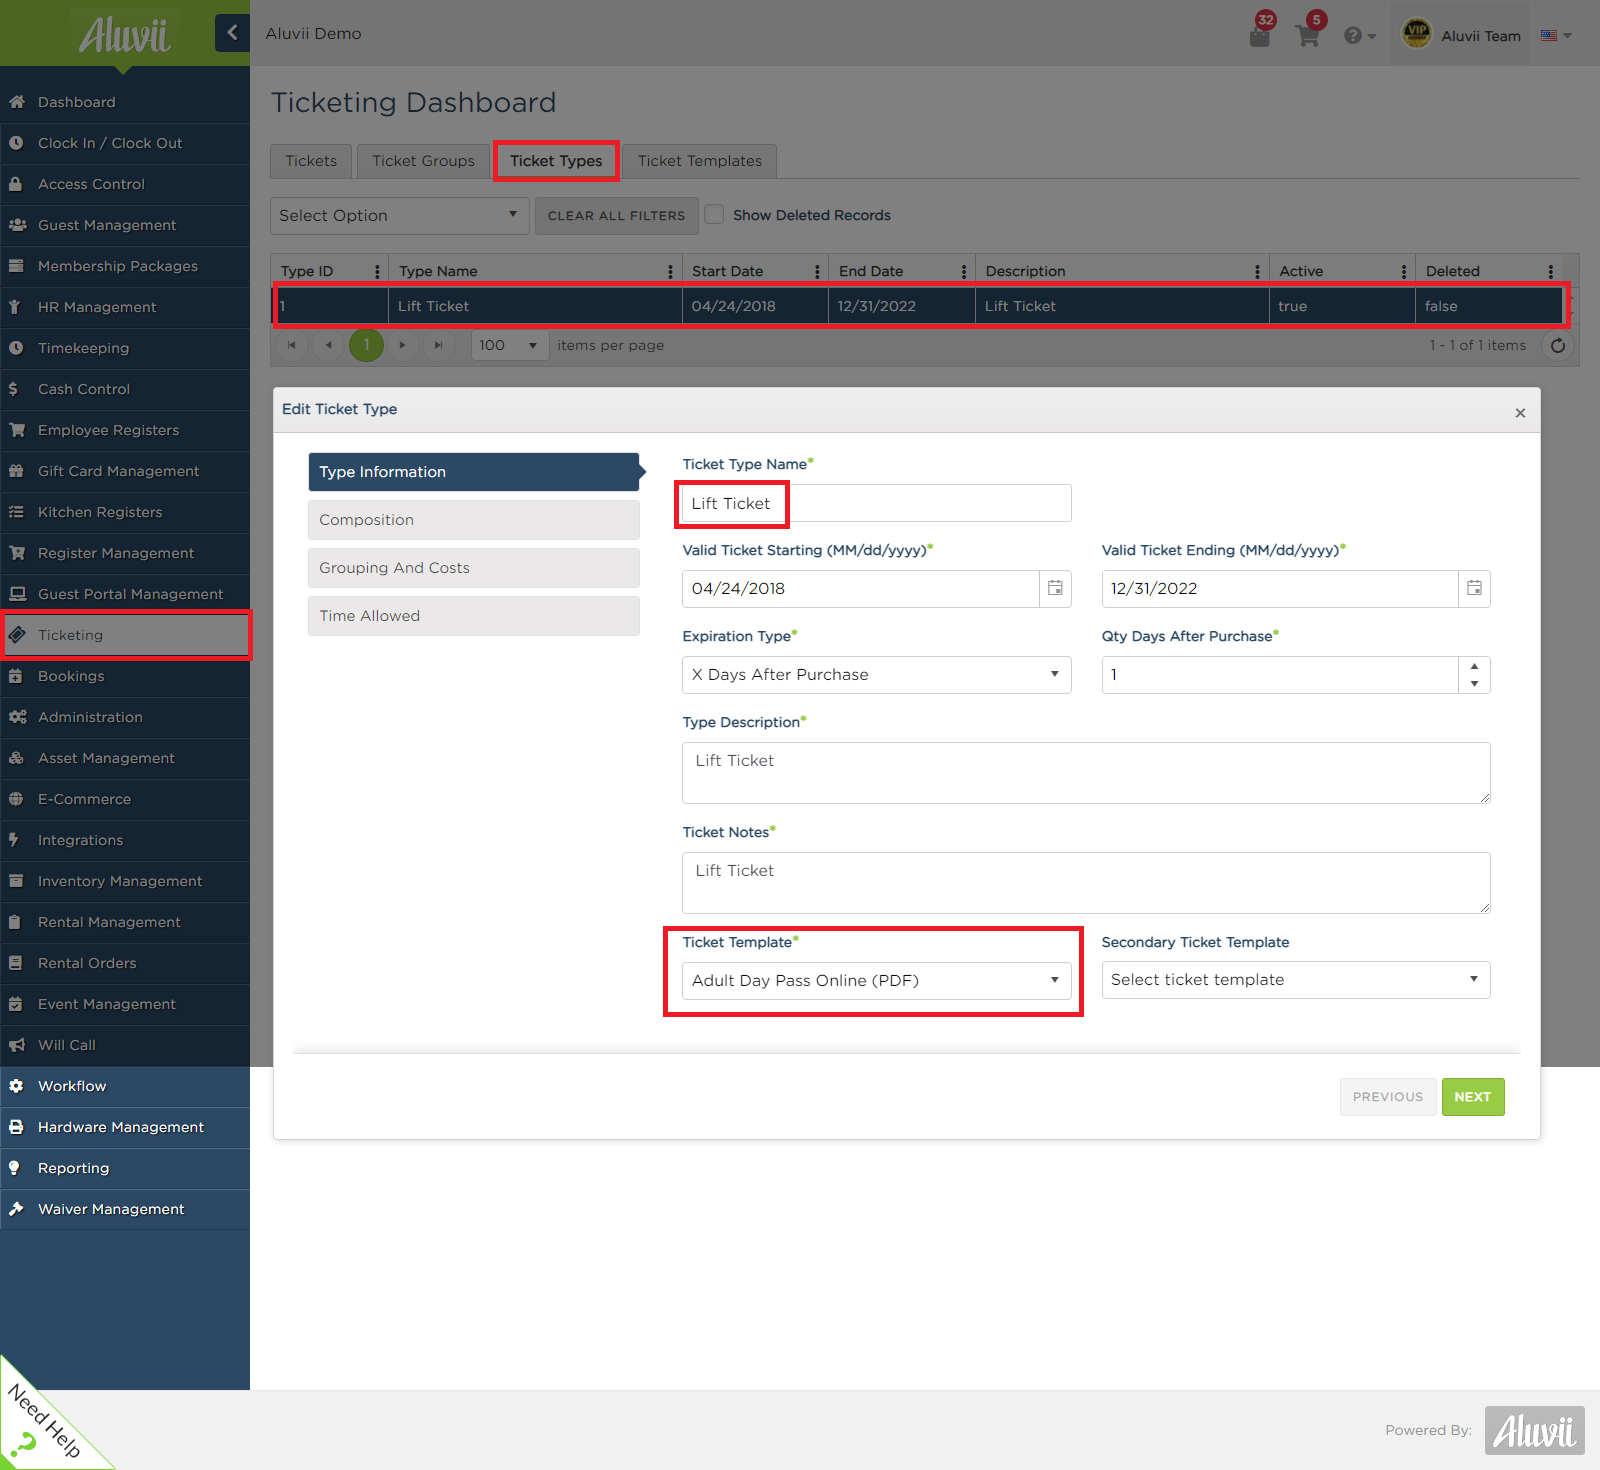Click the Event Management calendar icon
1600x1470 pixels.
click(16, 1004)
